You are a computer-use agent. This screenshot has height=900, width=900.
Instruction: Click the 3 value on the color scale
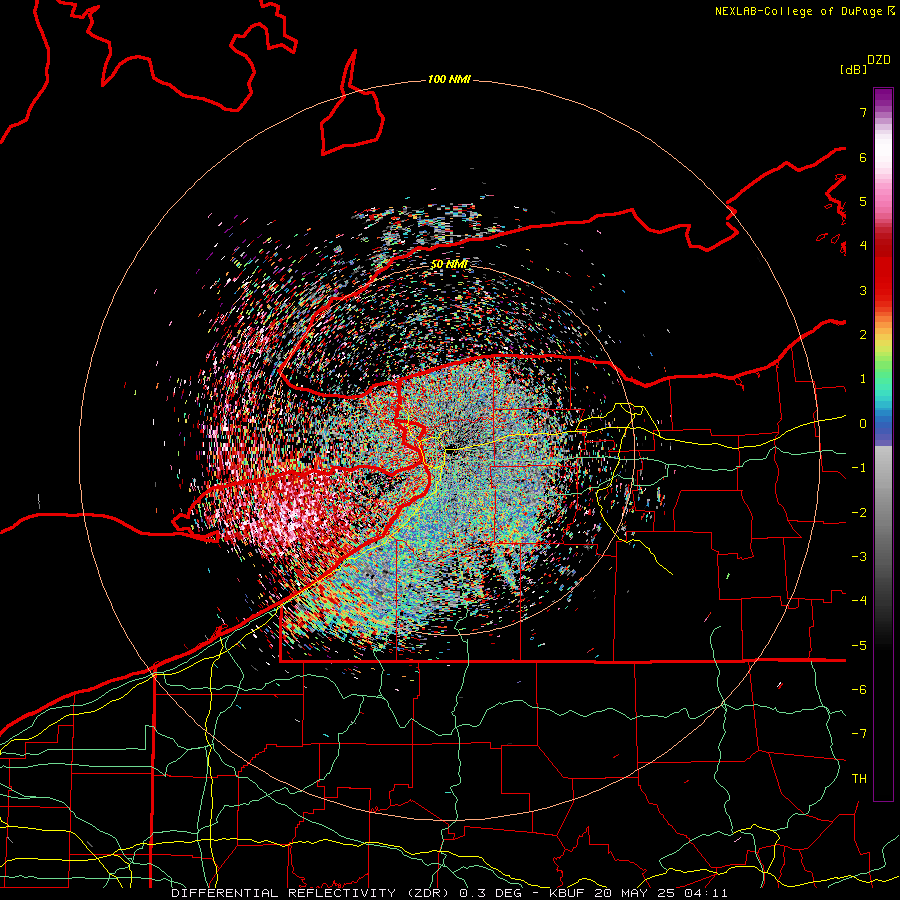tap(863, 290)
